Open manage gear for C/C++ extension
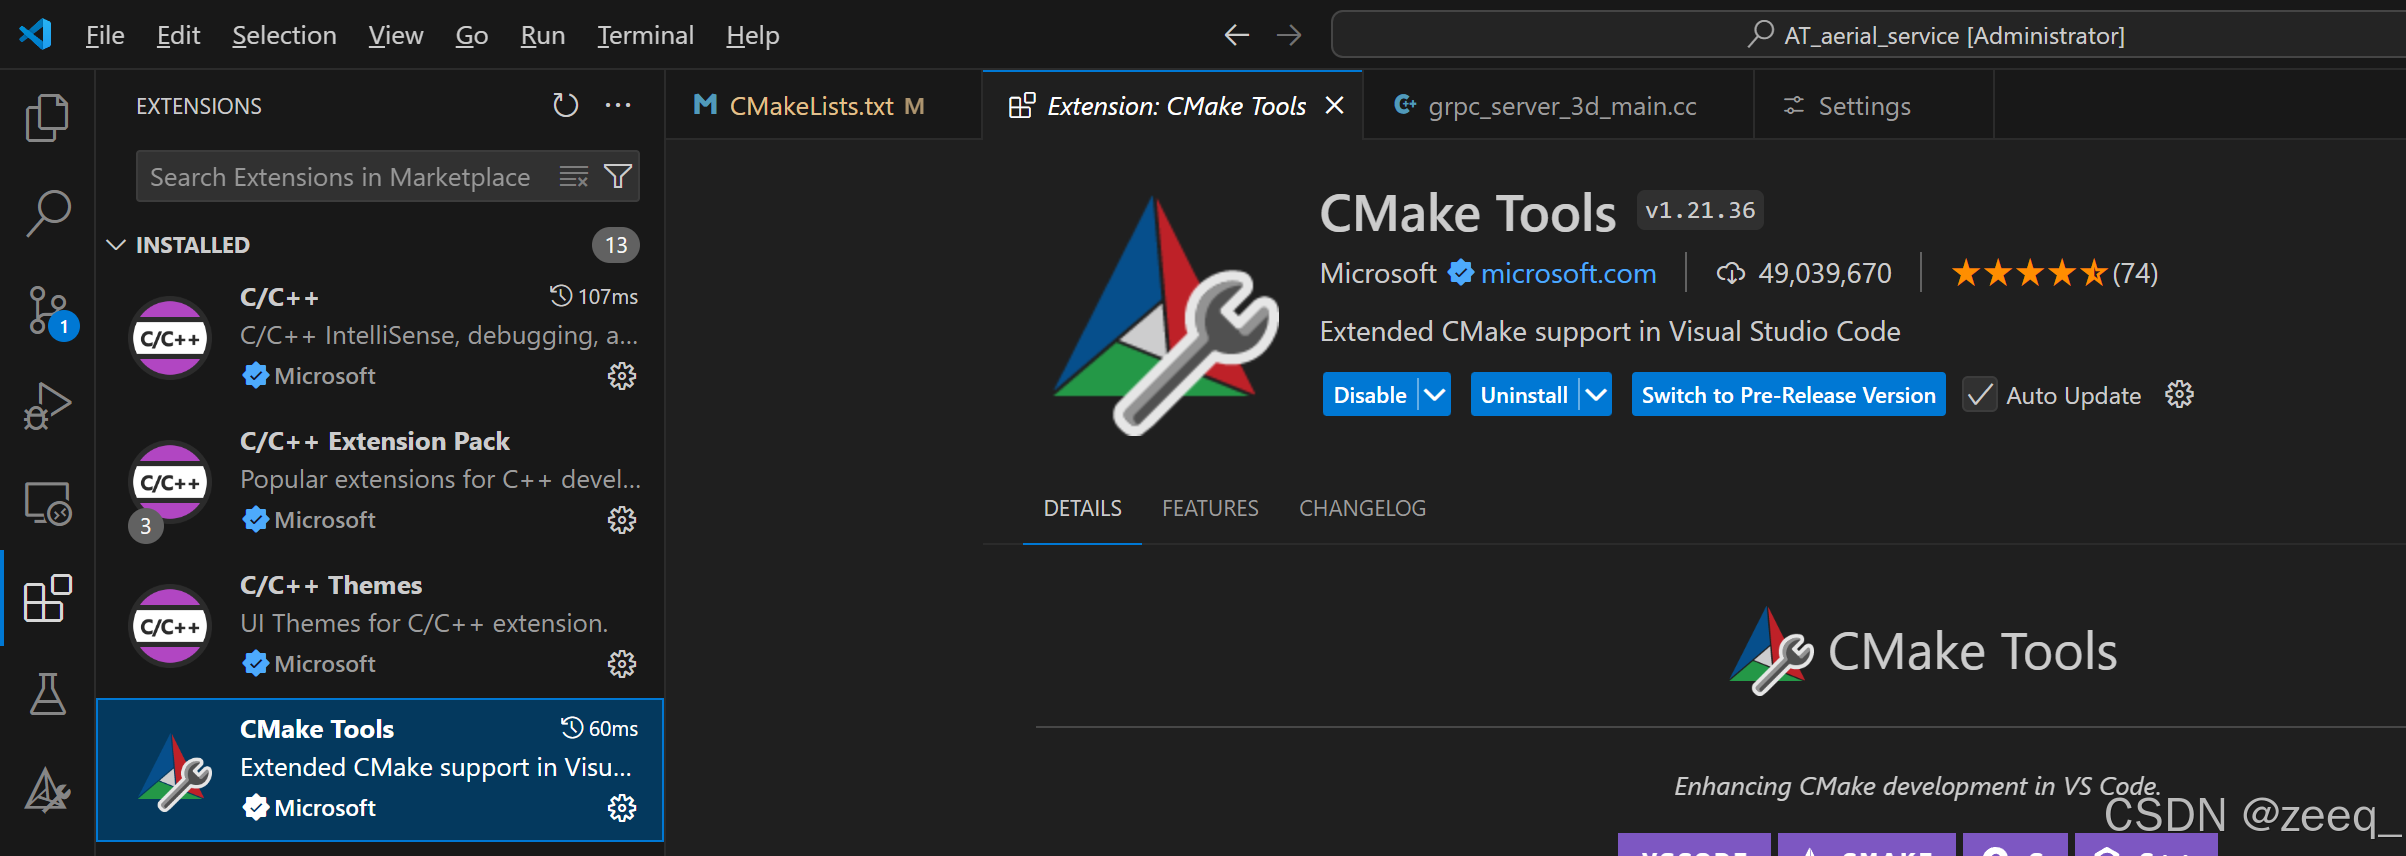 pyautogui.click(x=622, y=376)
